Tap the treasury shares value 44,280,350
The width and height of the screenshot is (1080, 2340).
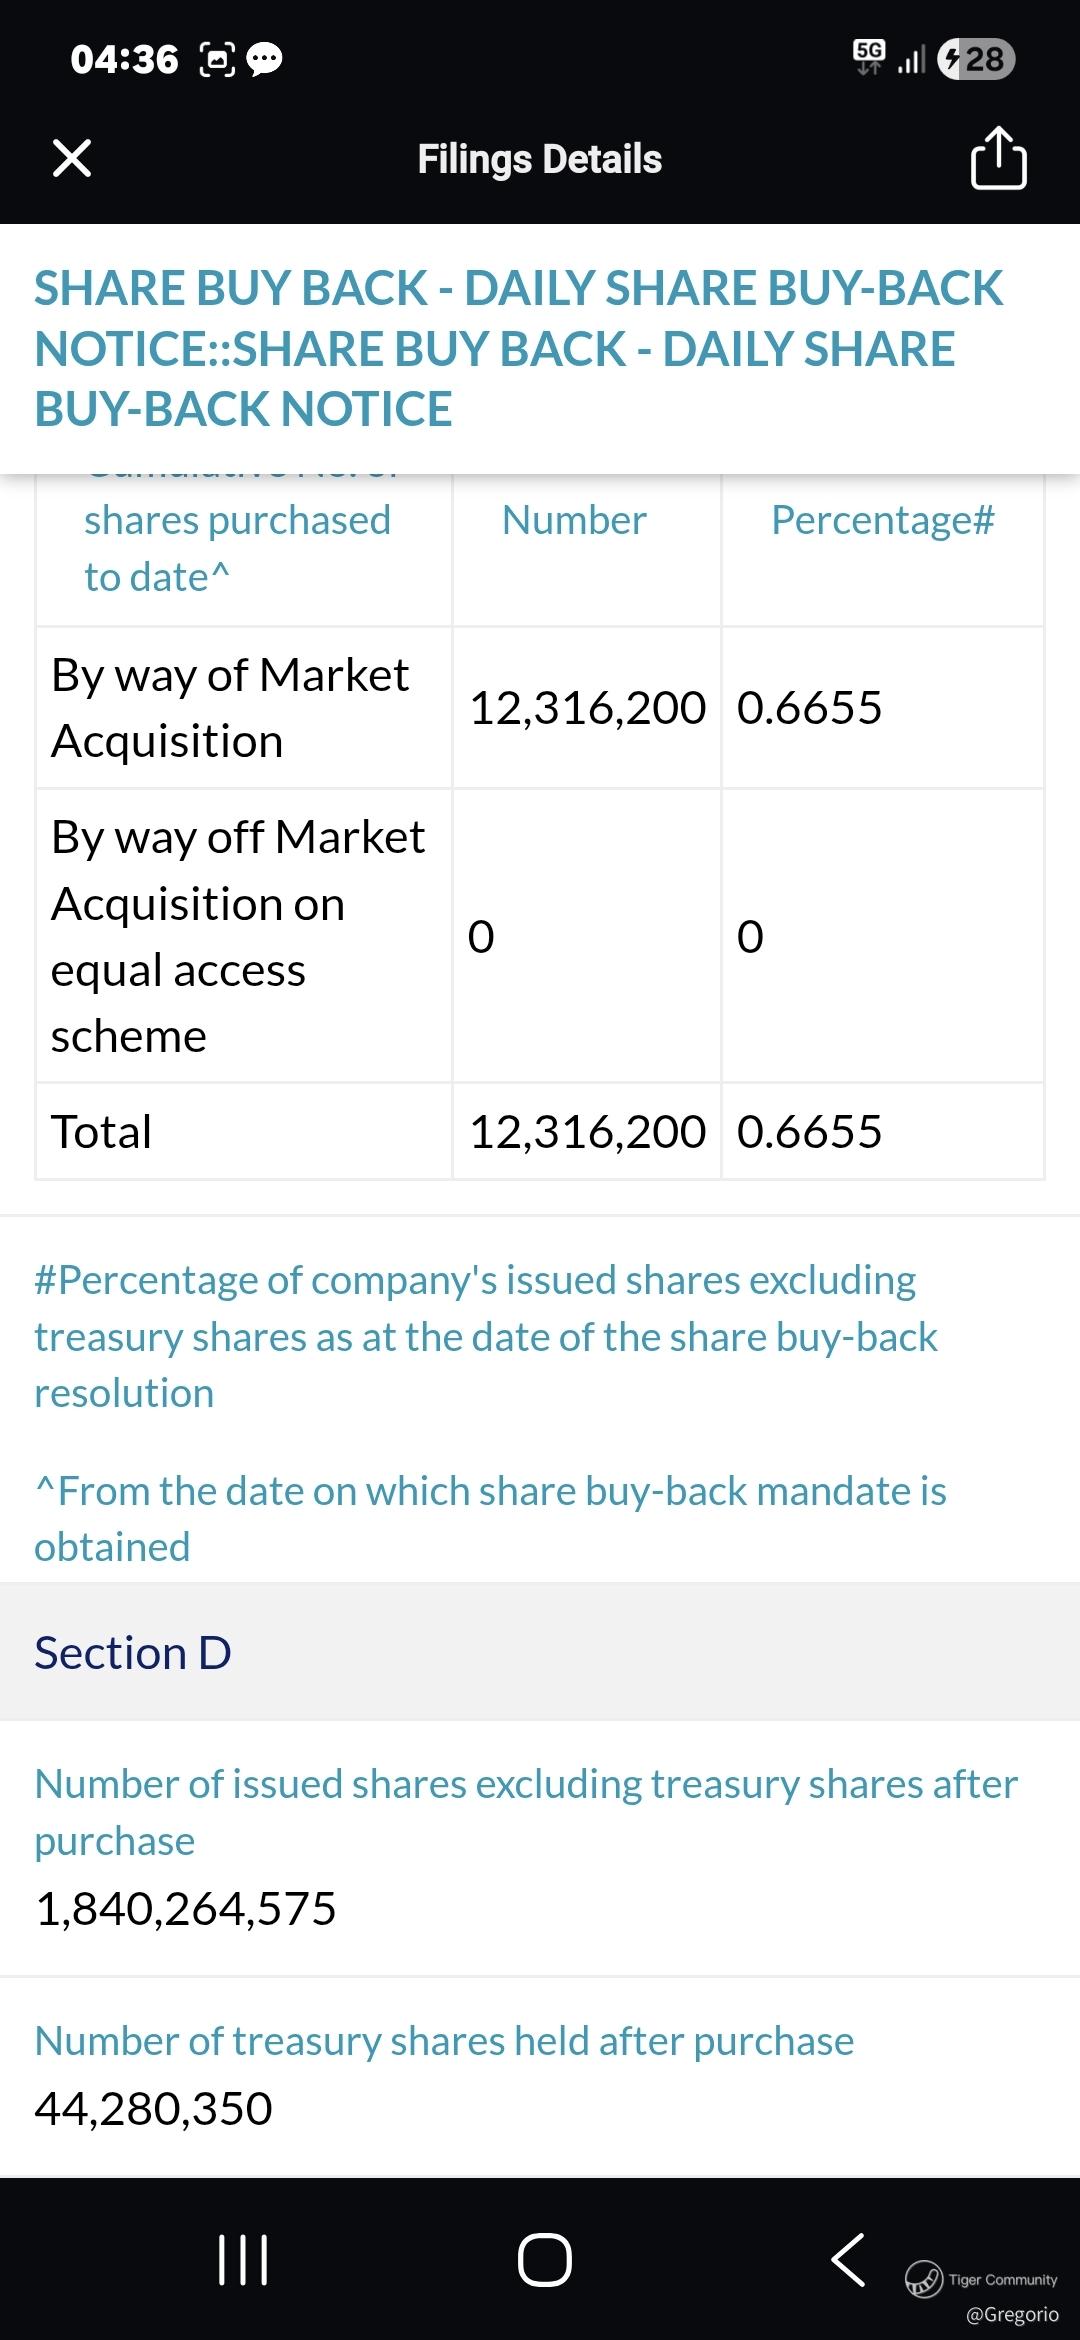pyautogui.click(x=154, y=2108)
